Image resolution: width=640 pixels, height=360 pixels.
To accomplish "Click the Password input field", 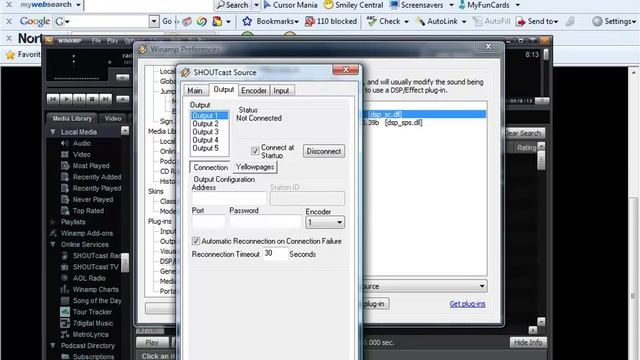I will [265, 221].
